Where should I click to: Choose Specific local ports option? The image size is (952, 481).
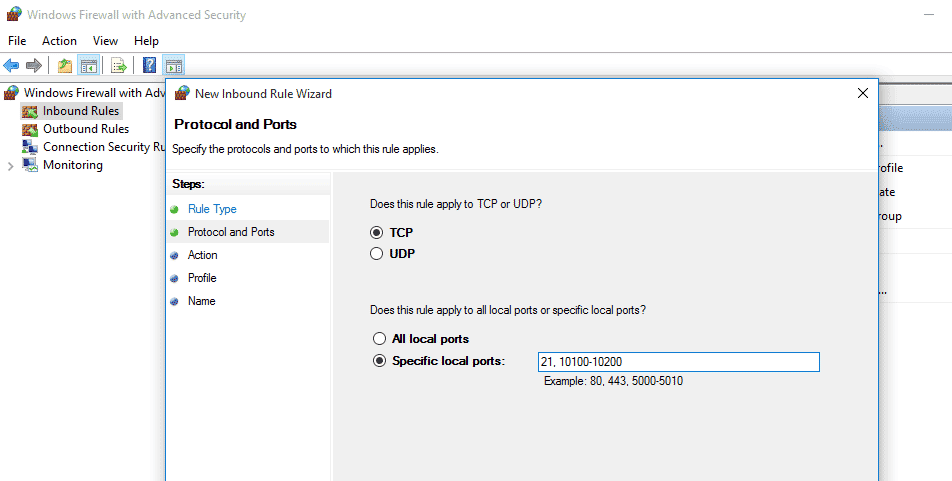379,361
